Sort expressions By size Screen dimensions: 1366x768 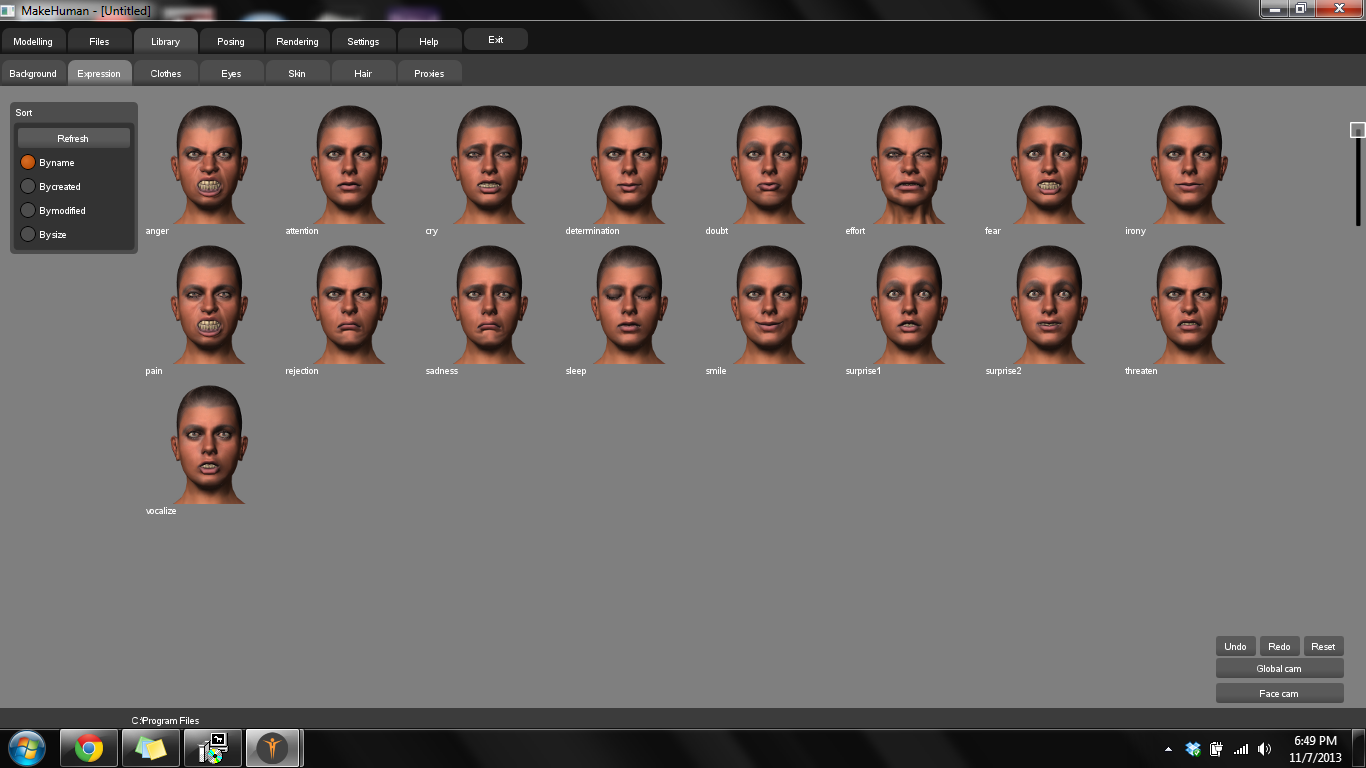click(27, 234)
